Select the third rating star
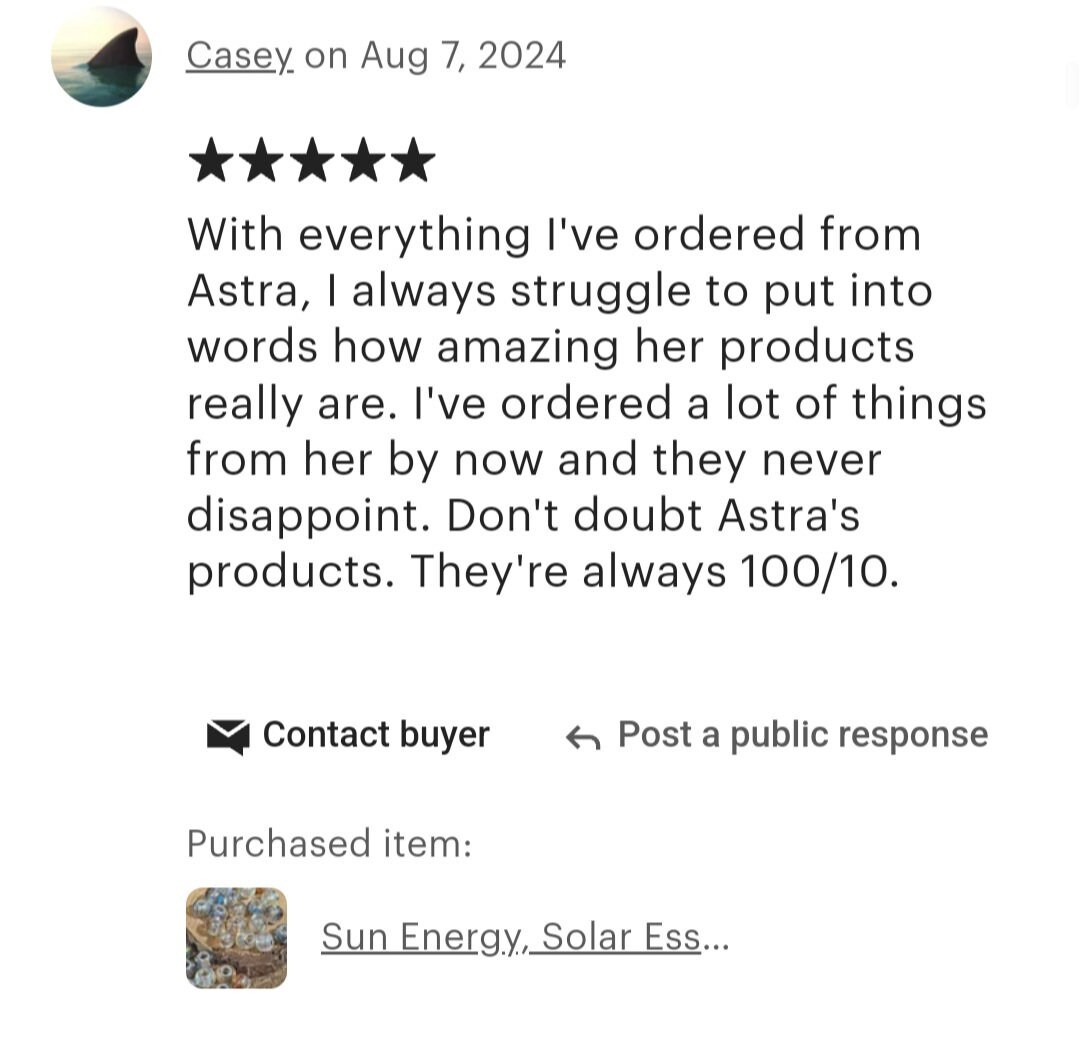The image size is (1080, 1064). (312, 160)
